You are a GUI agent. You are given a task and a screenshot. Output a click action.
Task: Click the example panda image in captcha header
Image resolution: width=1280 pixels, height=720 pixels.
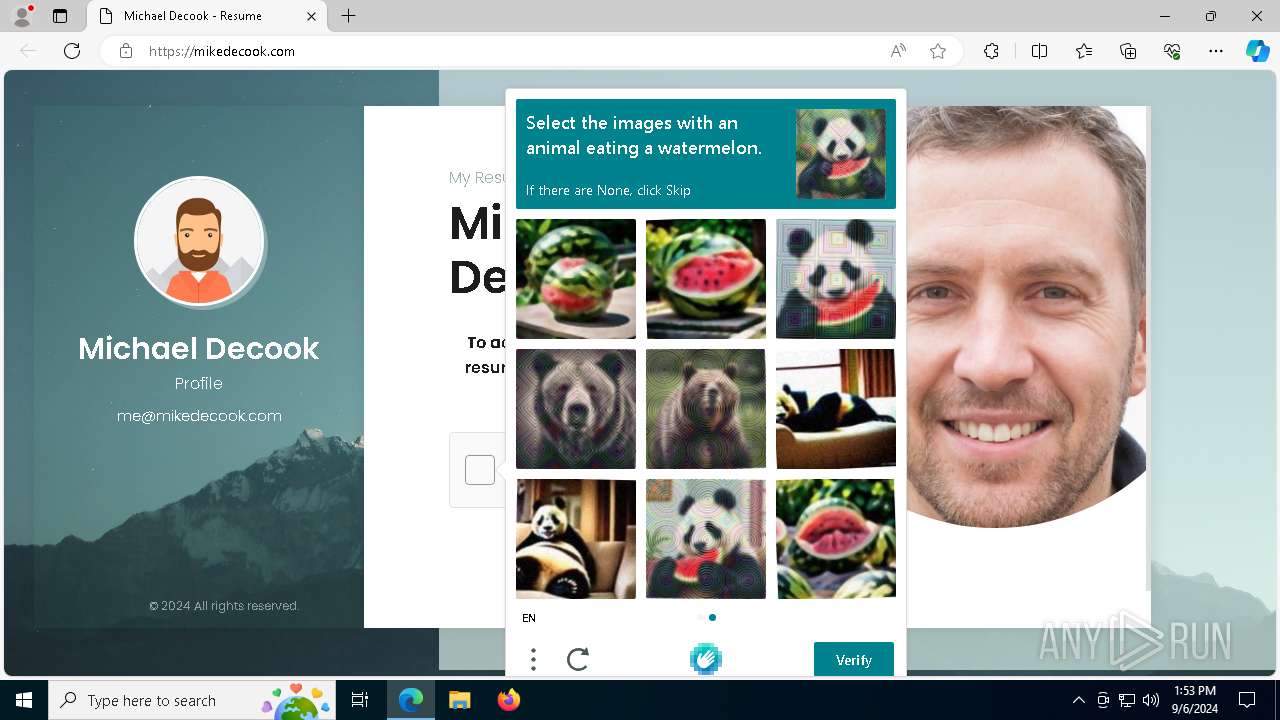coord(841,154)
